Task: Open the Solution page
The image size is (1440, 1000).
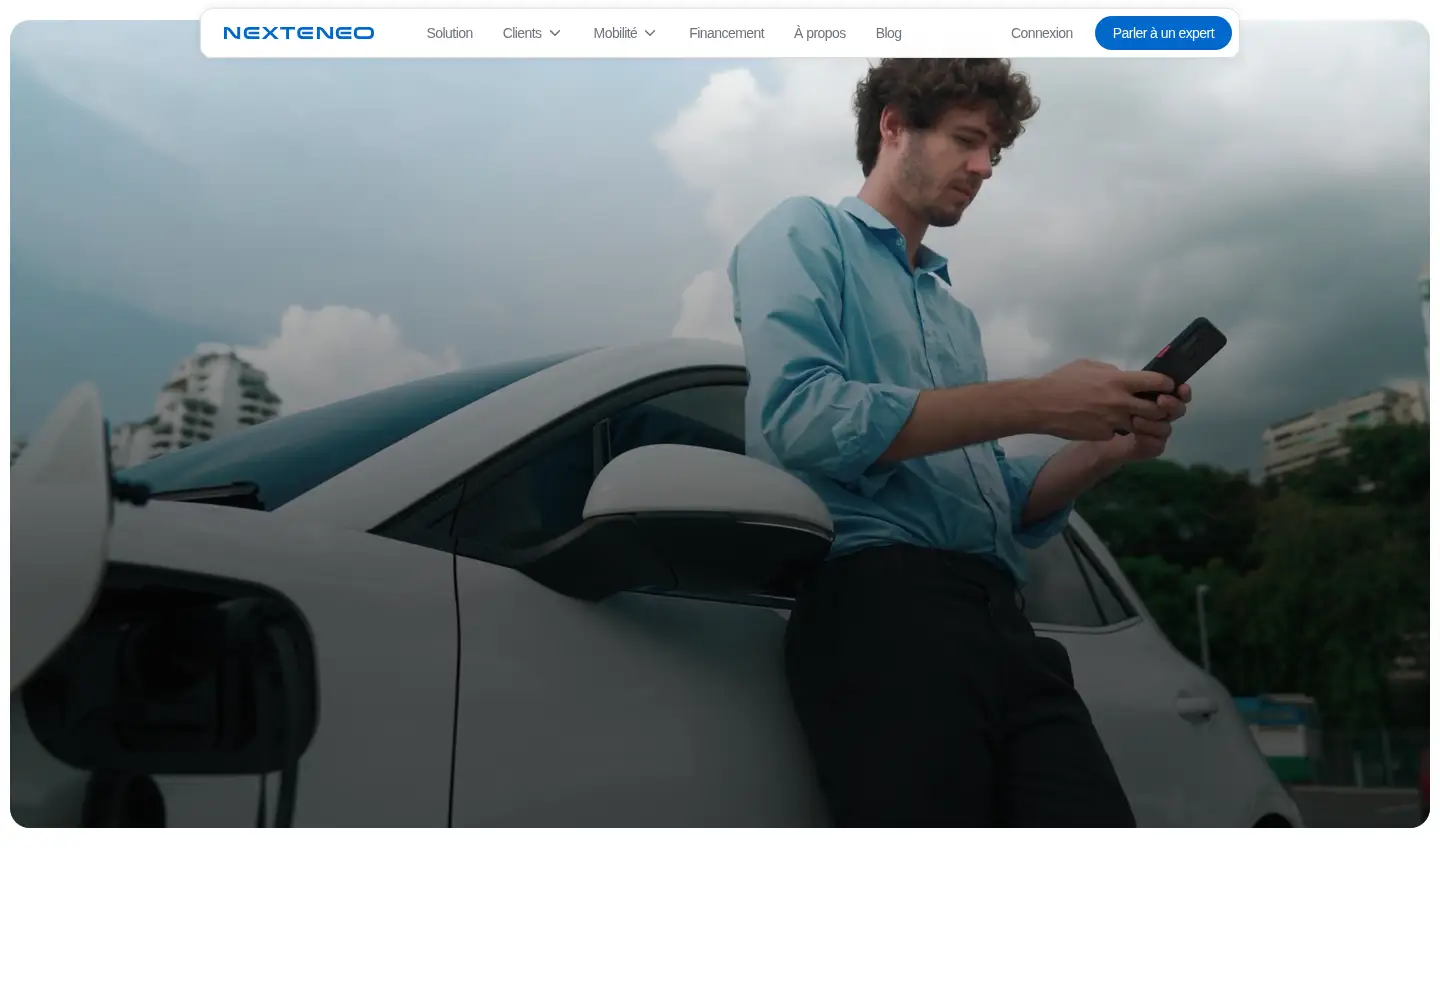Action: click(x=449, y=33)
